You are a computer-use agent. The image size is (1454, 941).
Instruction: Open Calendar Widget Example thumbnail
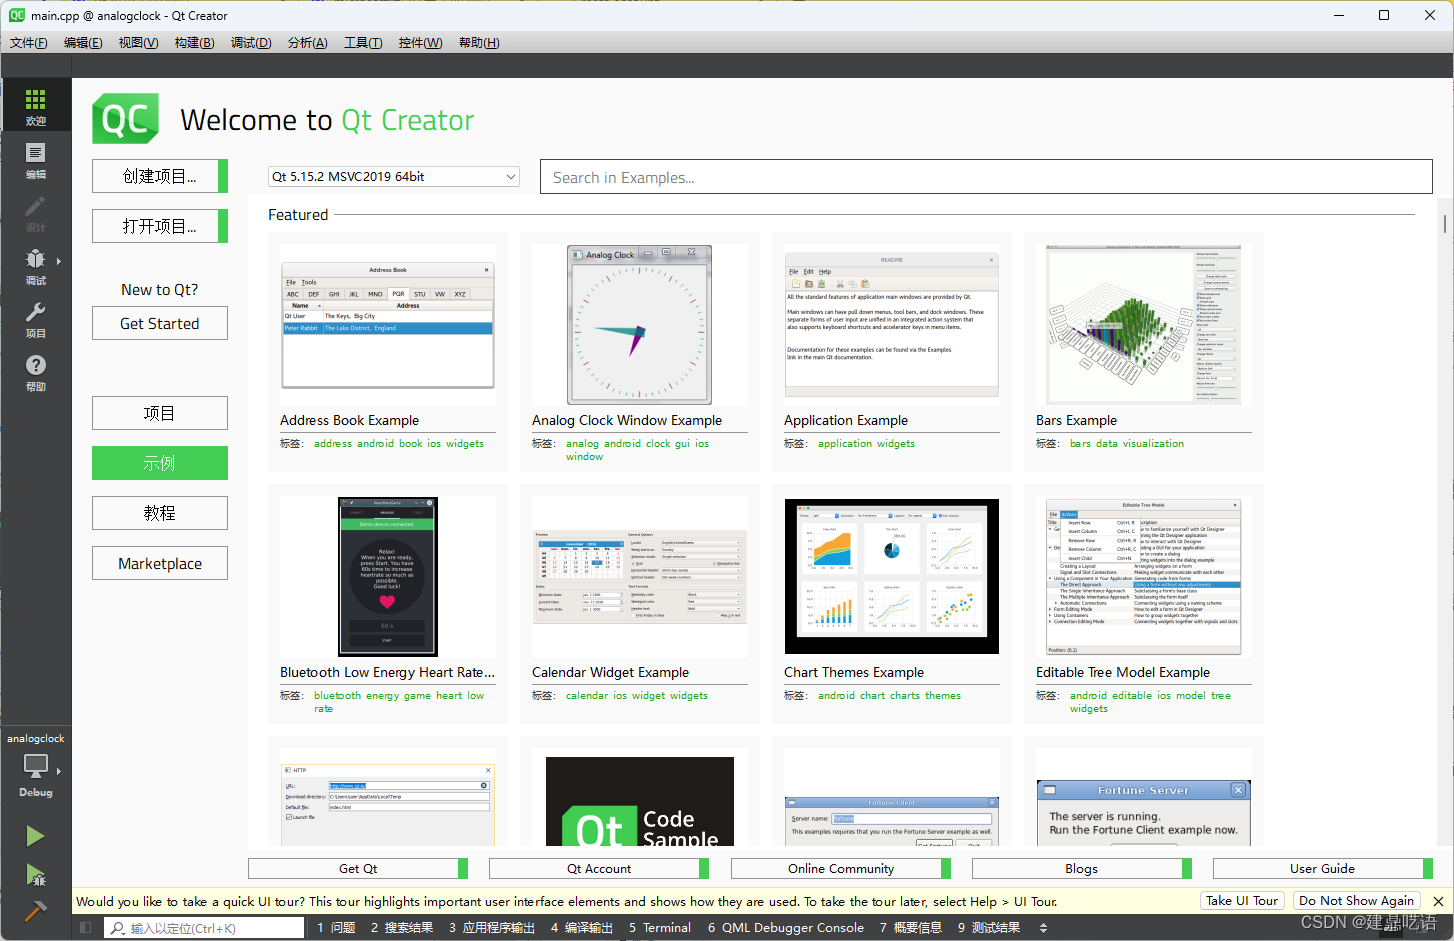point(640,577)
